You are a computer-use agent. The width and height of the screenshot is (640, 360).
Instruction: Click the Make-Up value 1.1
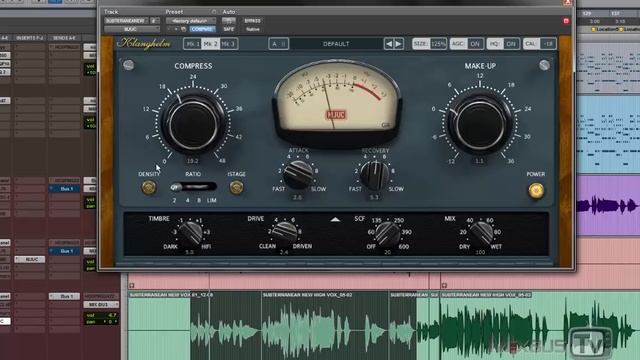[x=480, y=161]
